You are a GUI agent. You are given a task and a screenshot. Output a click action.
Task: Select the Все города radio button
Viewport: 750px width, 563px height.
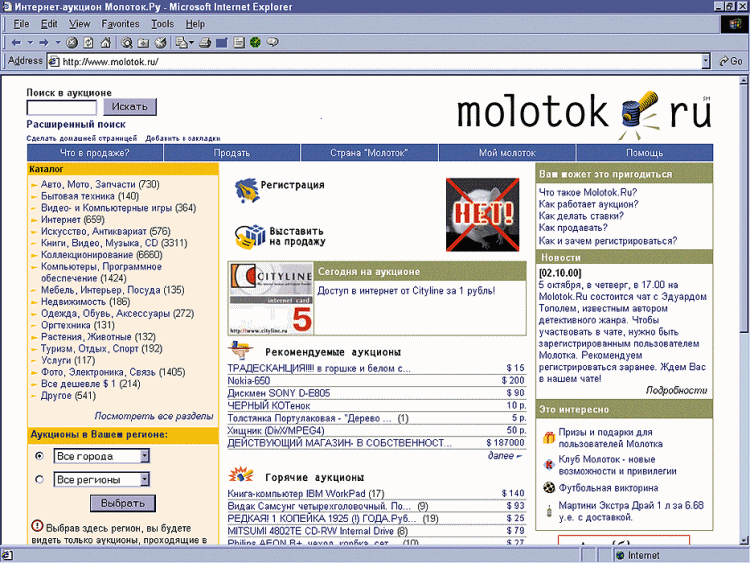click(x=40, y=456)
